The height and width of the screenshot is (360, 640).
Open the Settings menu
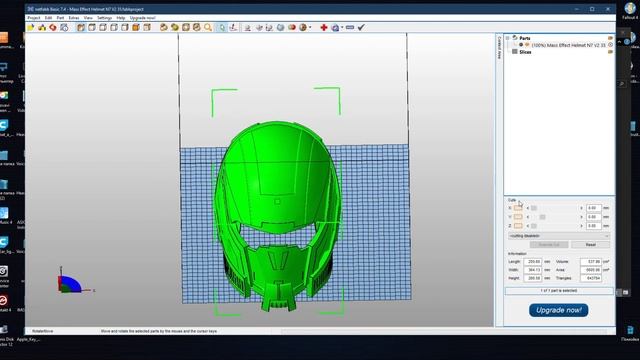tap(104, 18)
